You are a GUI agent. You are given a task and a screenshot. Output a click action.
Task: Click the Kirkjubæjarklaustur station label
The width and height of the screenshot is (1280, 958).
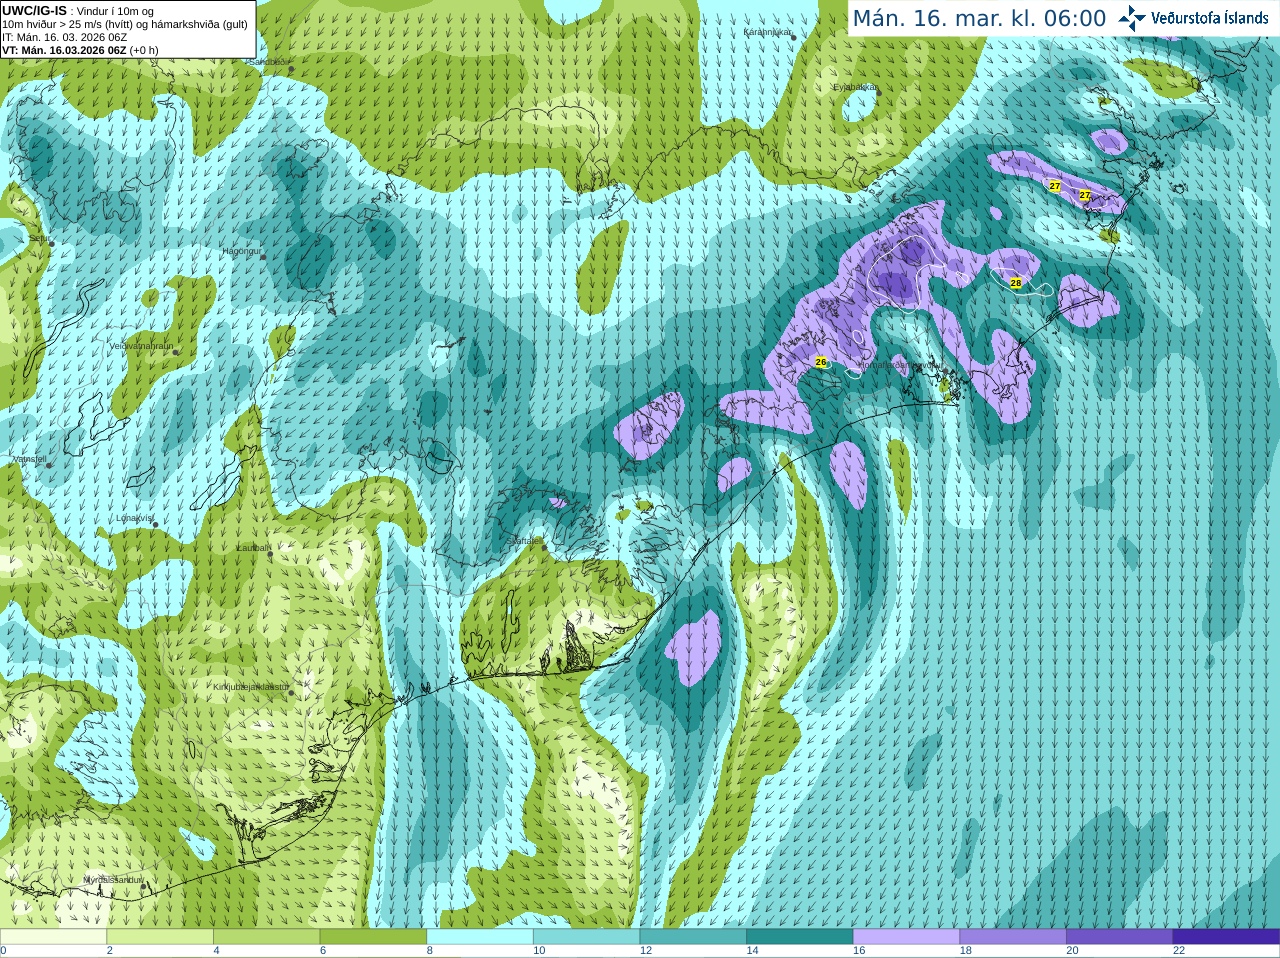[252, 687]
